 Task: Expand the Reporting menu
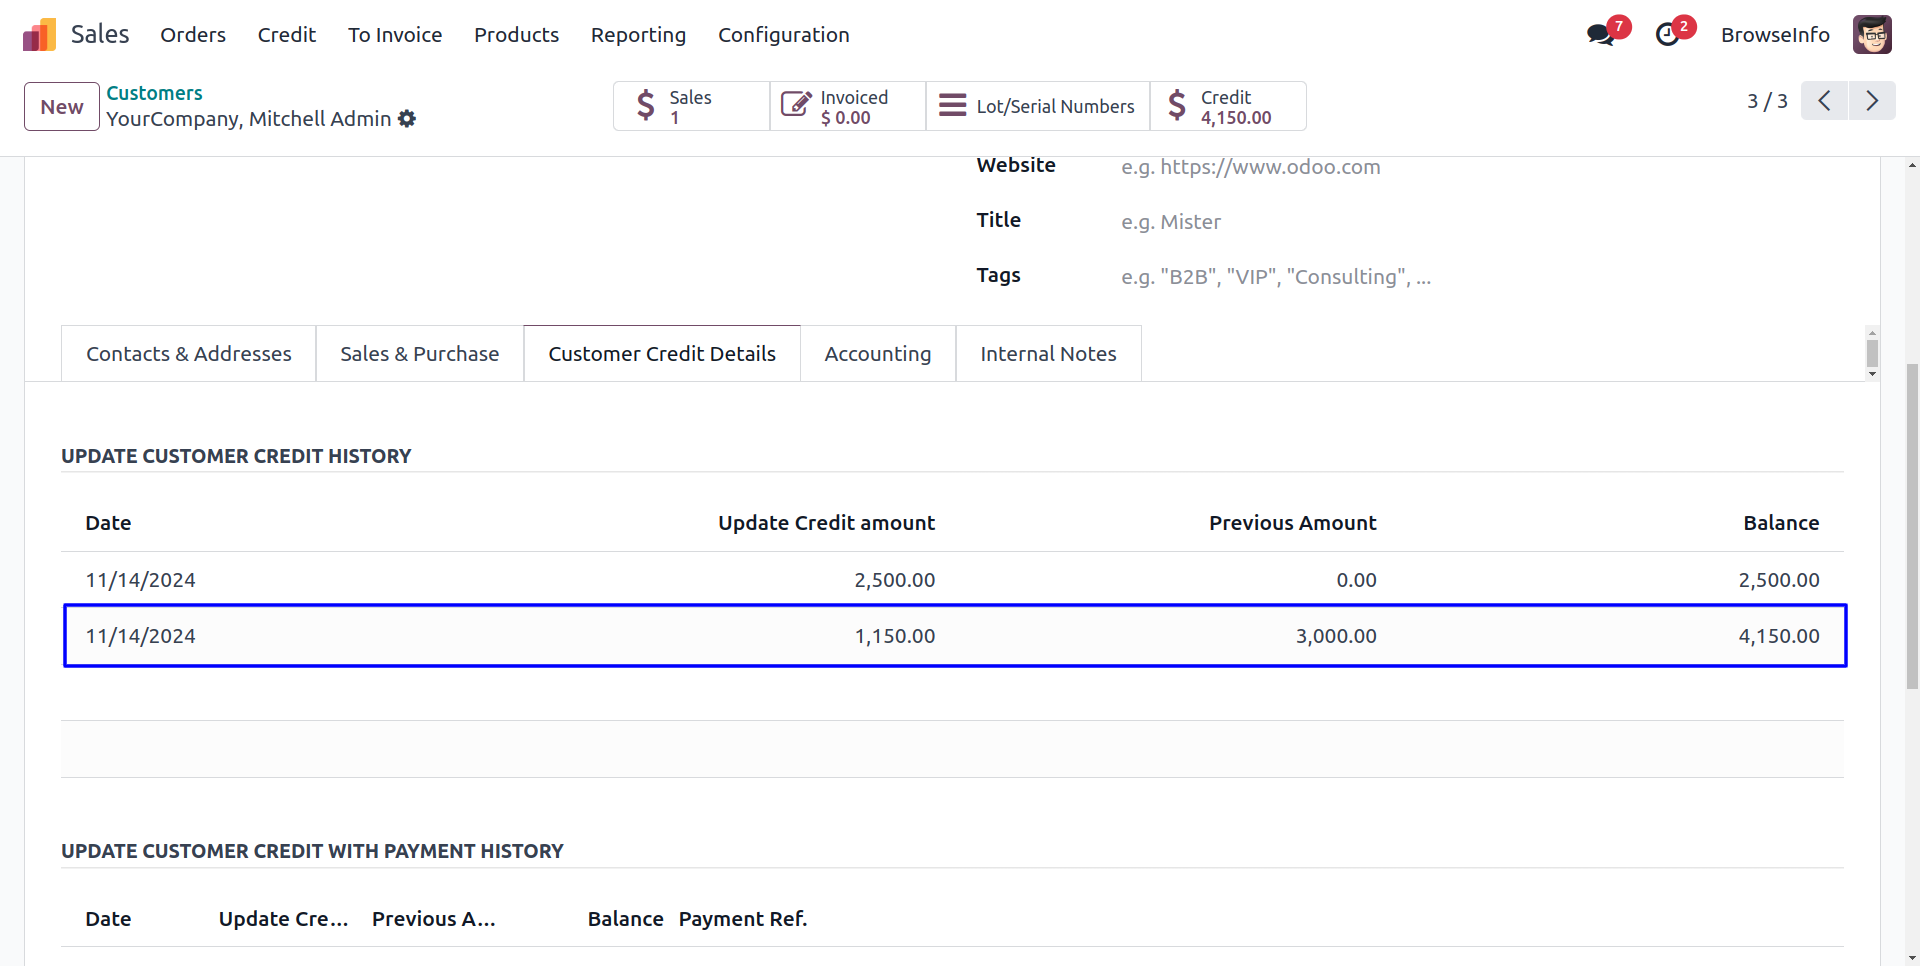(638, 35)
